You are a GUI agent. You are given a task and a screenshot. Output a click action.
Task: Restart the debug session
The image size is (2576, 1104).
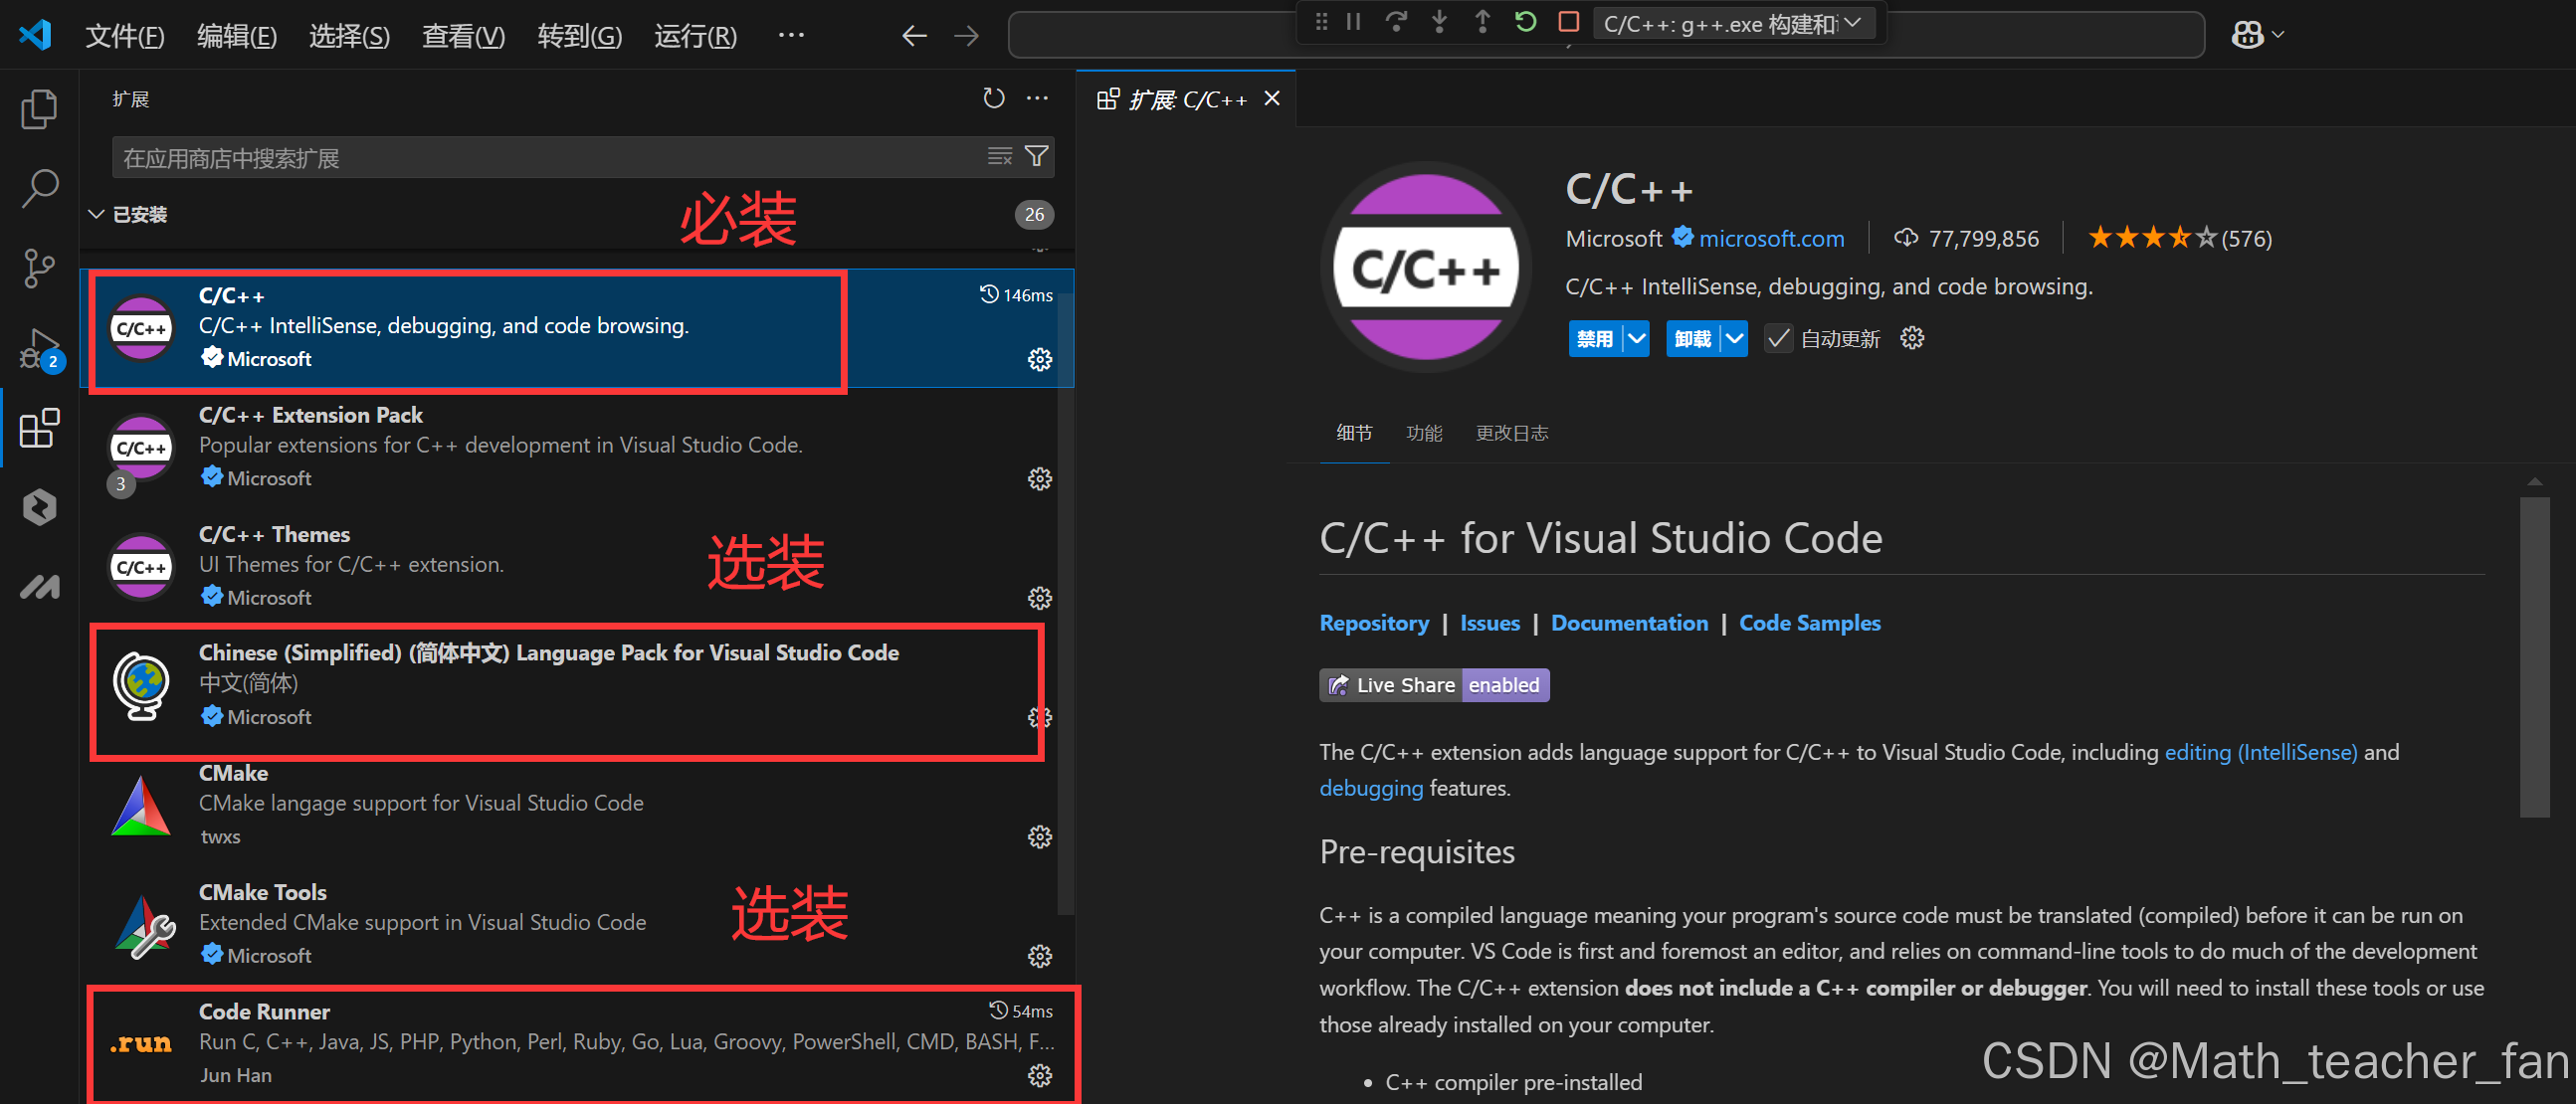coord(1525,21)
